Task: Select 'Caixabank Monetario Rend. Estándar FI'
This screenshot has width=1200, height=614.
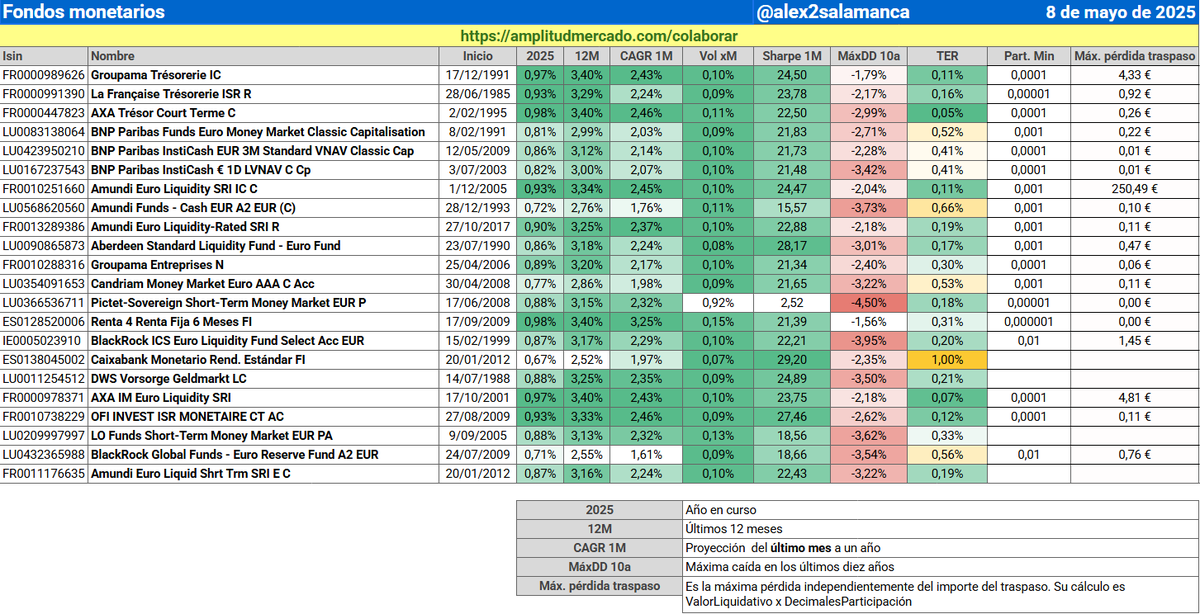Action: click(197, 360)
